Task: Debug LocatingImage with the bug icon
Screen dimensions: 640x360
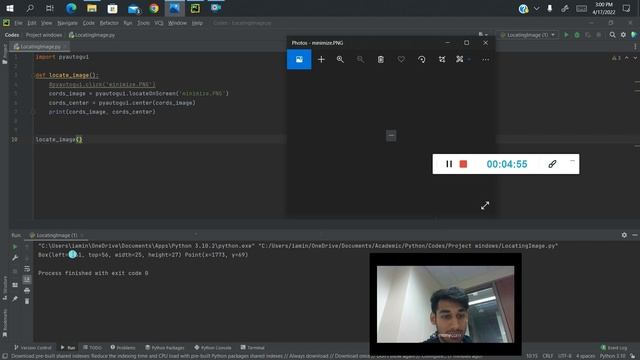Action: pyautogui.click(x=577, y=35)
